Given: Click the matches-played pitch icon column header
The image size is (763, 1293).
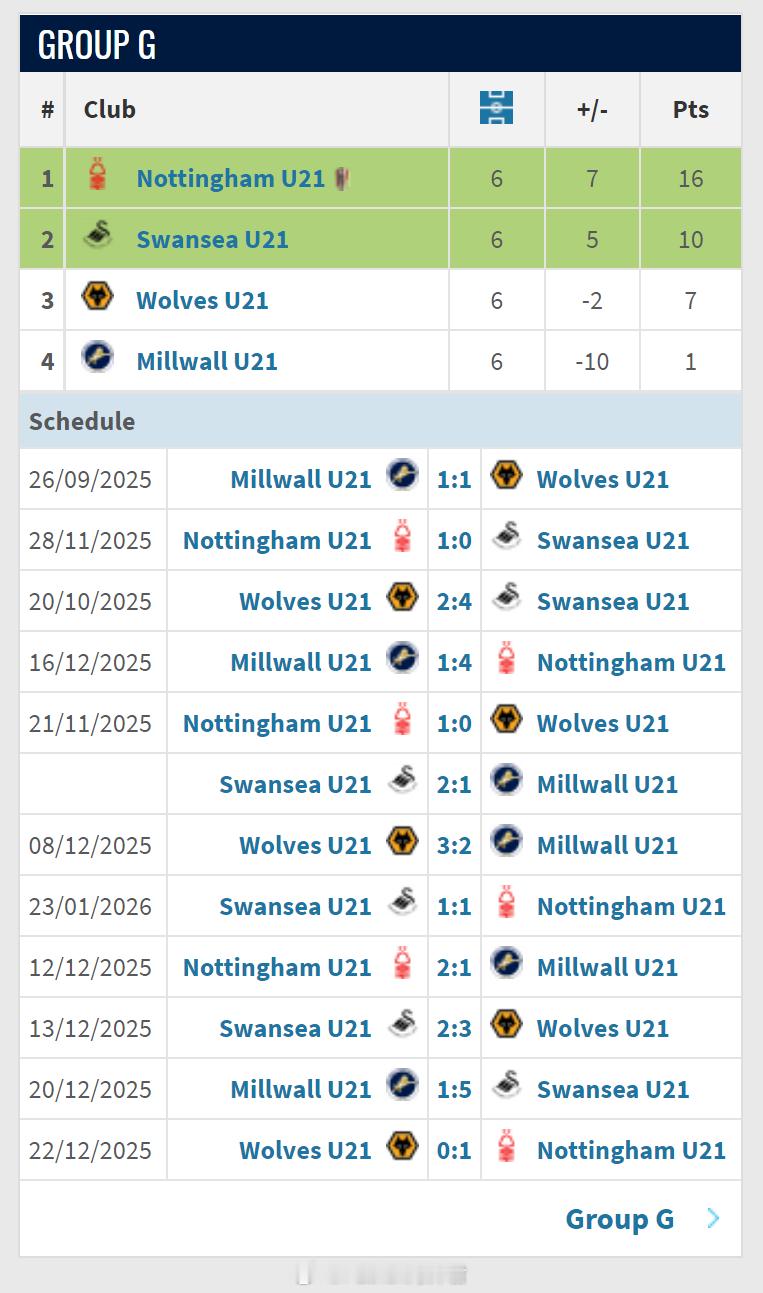Looking at the screenshot, I should 496,107.
